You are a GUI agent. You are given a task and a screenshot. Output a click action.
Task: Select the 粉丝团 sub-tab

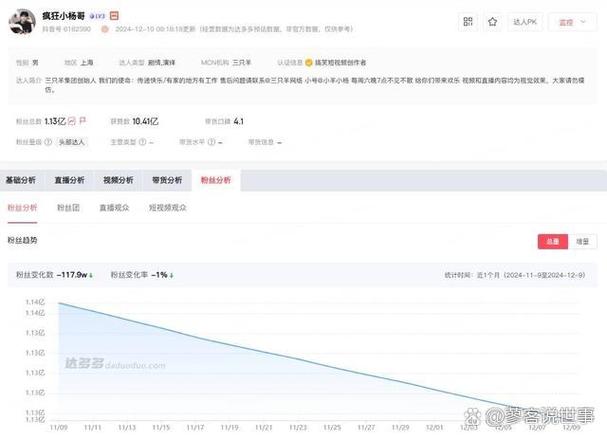click(67, 207)
